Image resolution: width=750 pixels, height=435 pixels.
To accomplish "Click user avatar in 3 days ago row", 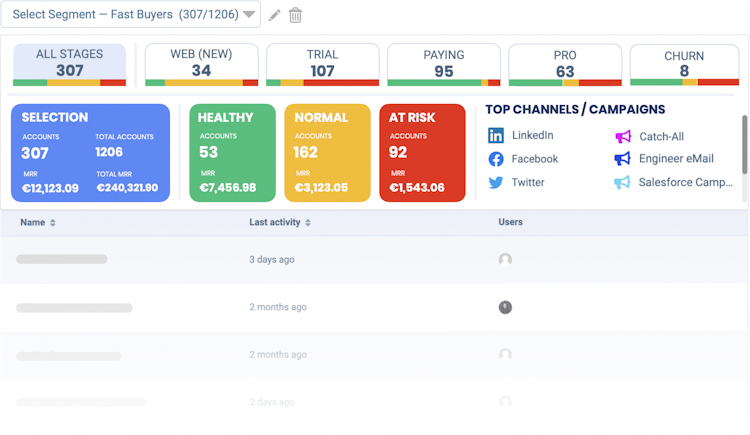I will pyautogui.click(x=505, y=259).
